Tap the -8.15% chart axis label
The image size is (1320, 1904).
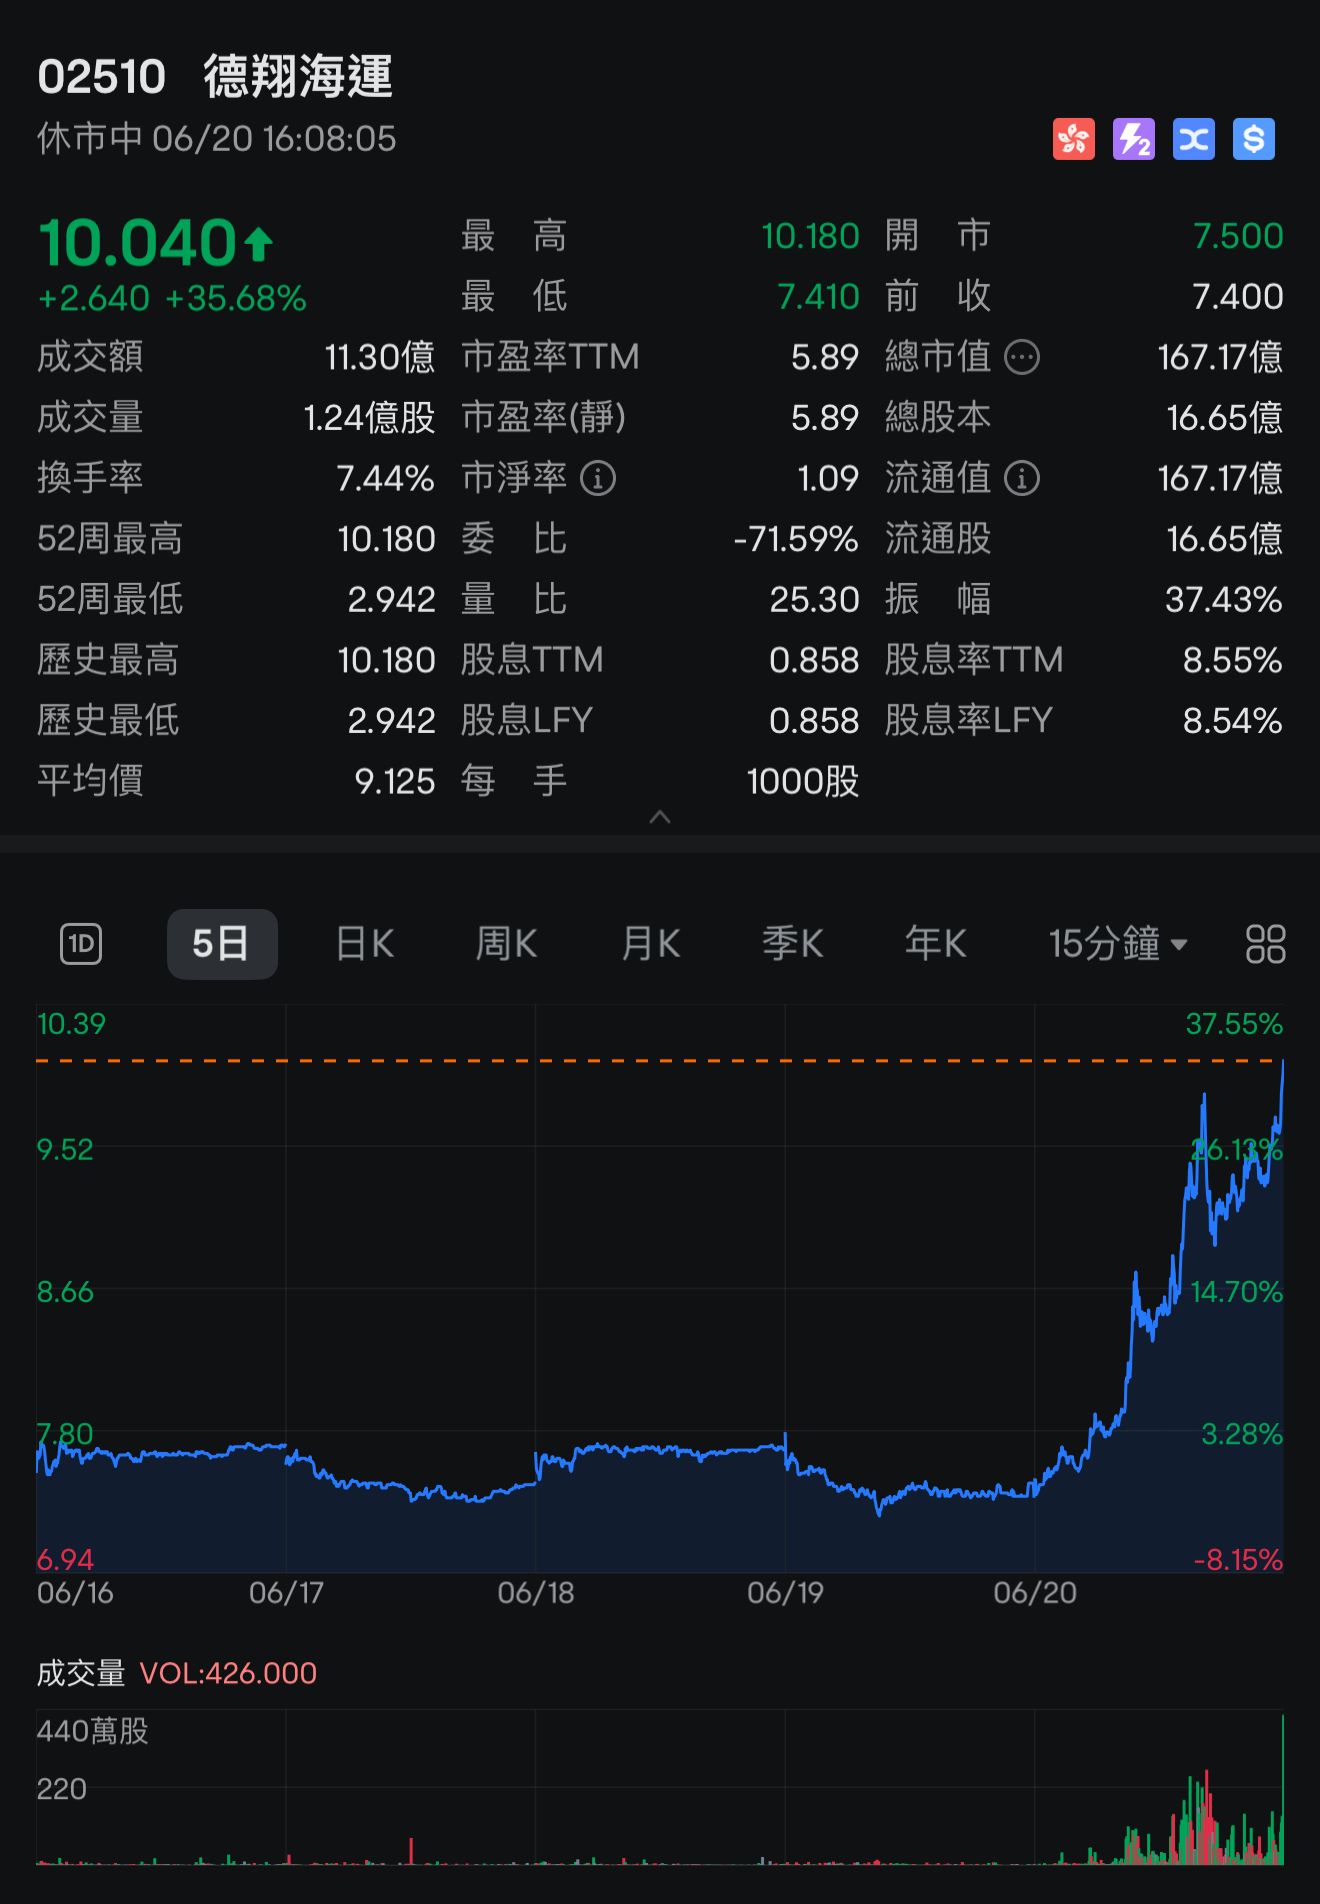1238,1559
